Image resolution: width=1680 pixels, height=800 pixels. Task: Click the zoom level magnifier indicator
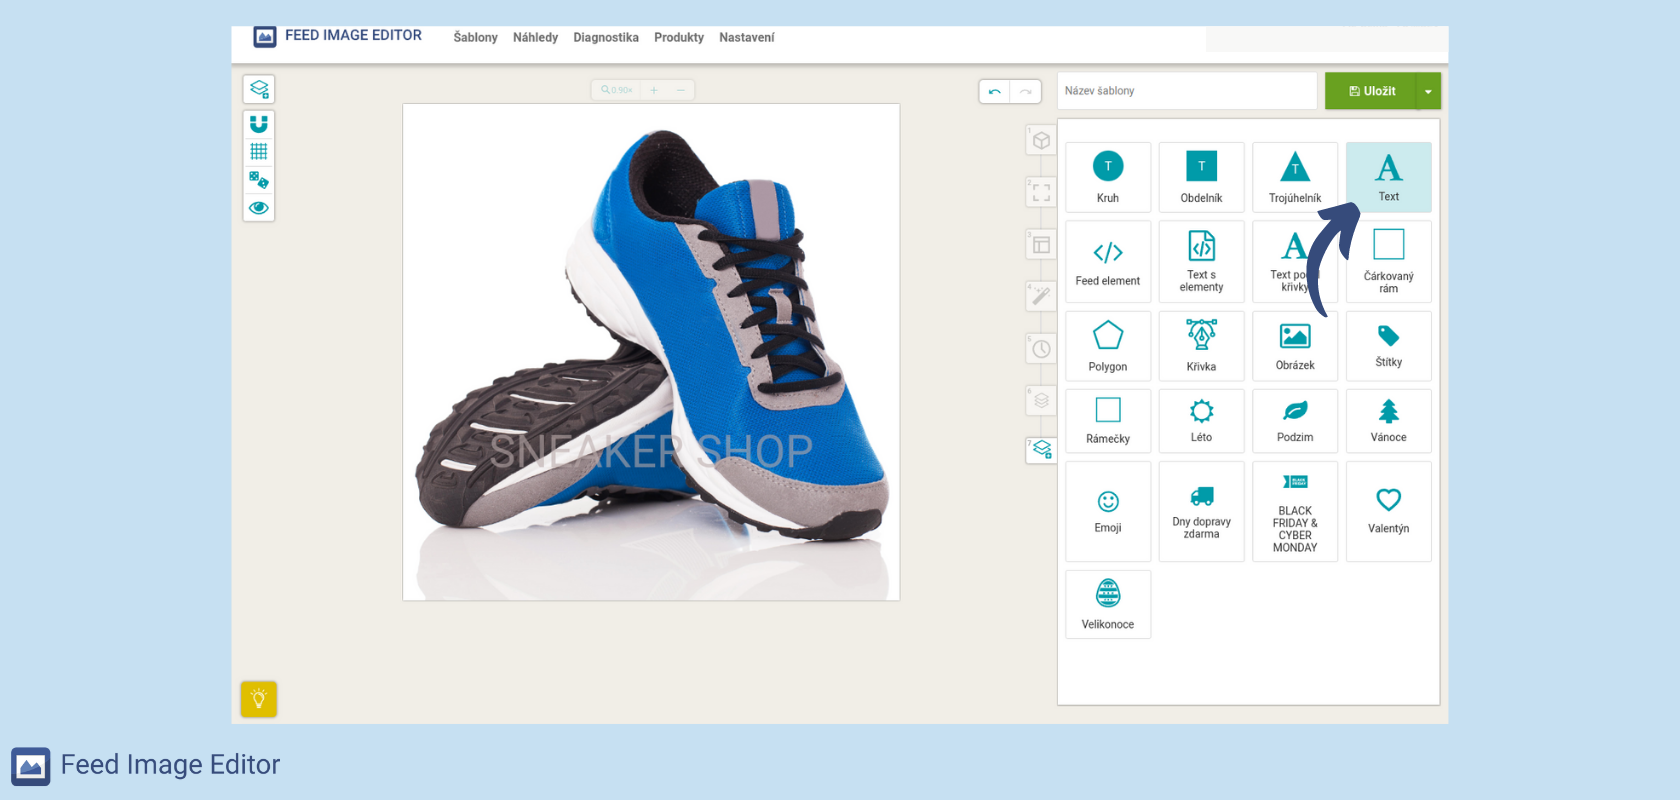tap(617, 90)
